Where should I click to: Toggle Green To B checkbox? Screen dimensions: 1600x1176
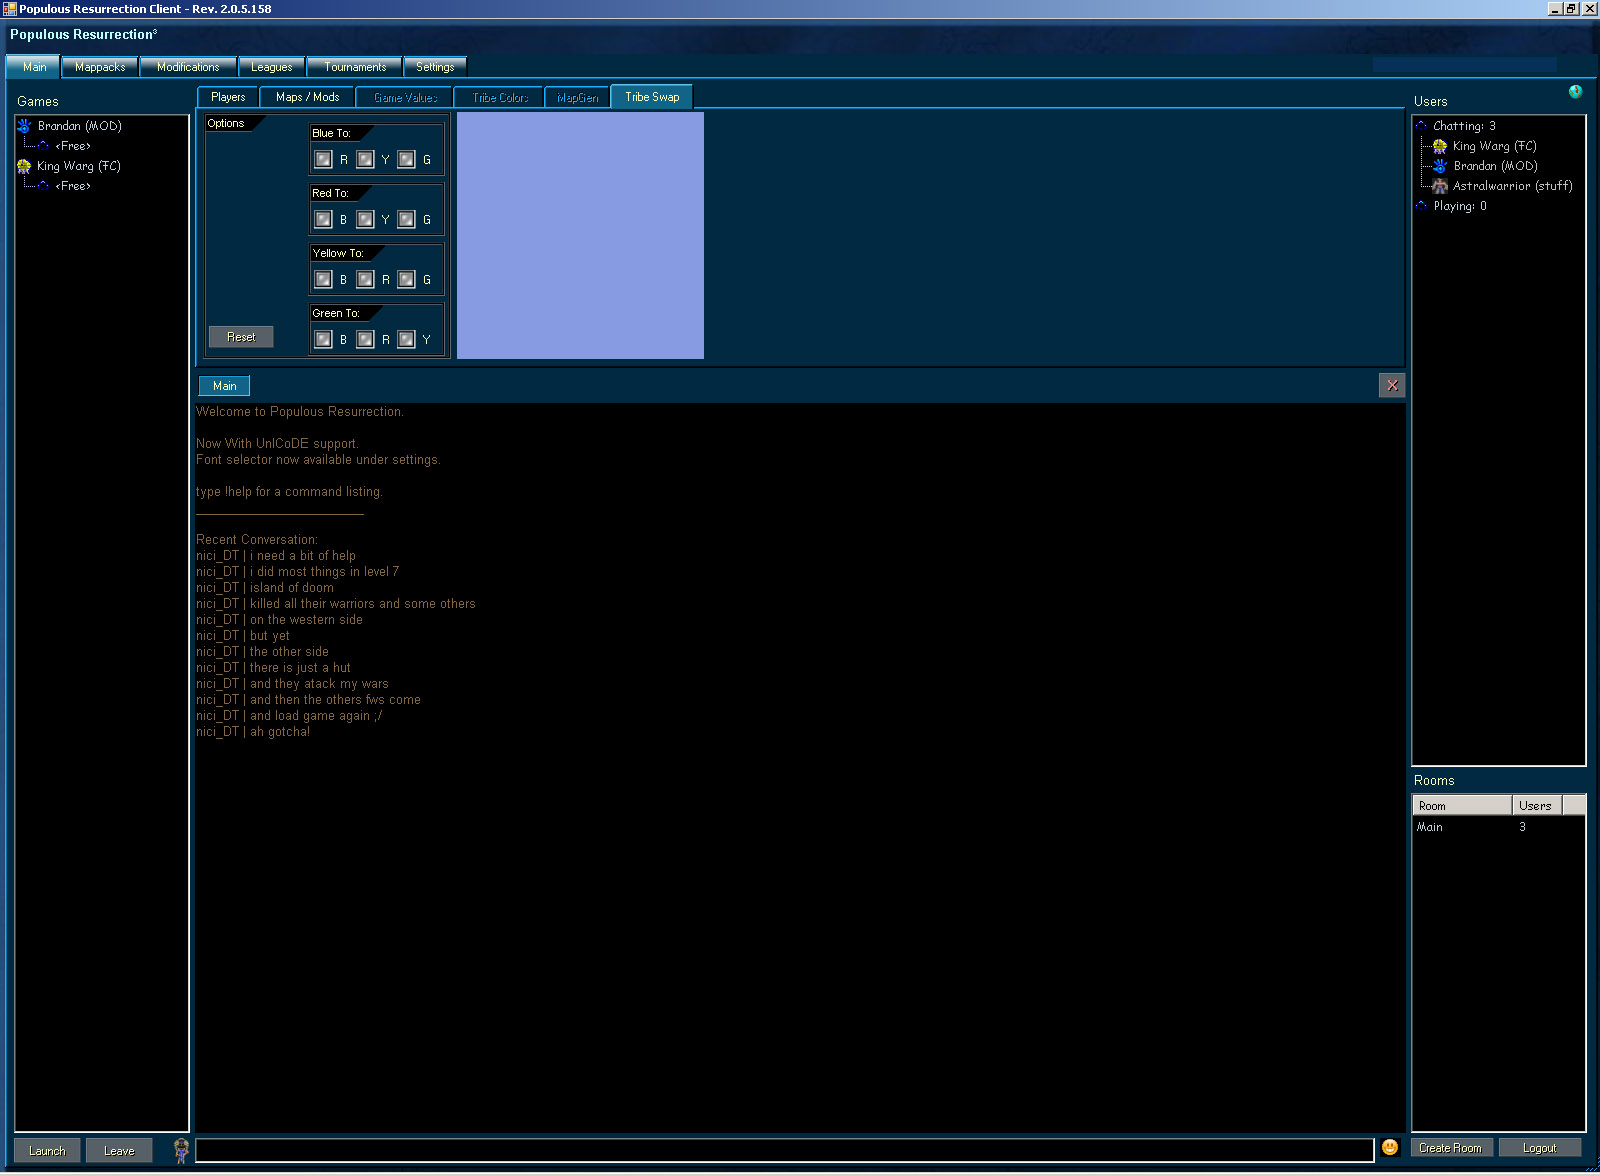tap(324, 339)
